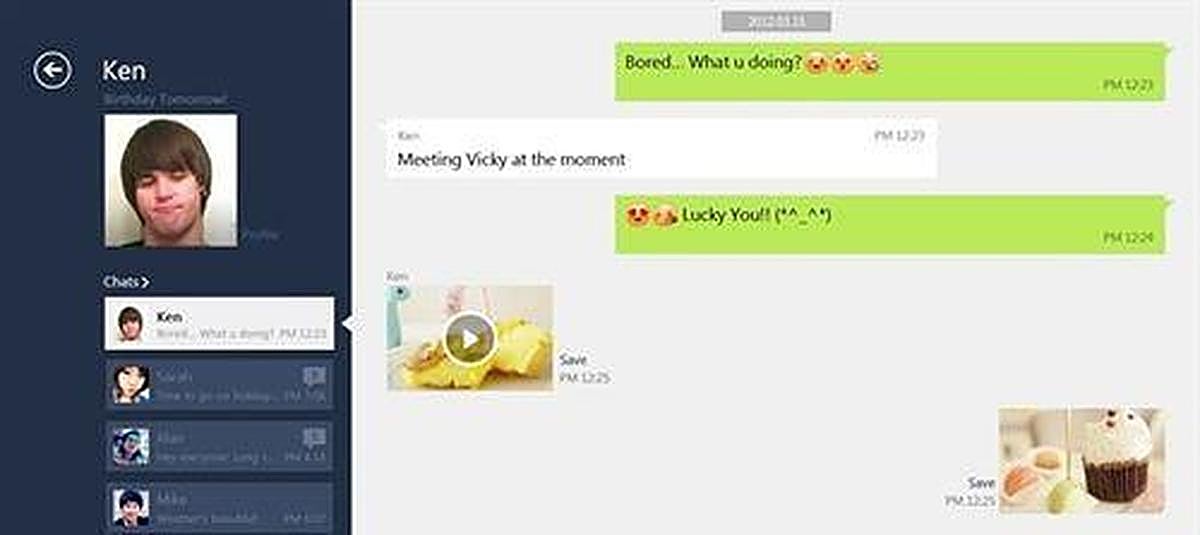This screenshot has width=1200, height=535.
Task: Save the sent cupcake photo
Action: (x=981, y=482)
